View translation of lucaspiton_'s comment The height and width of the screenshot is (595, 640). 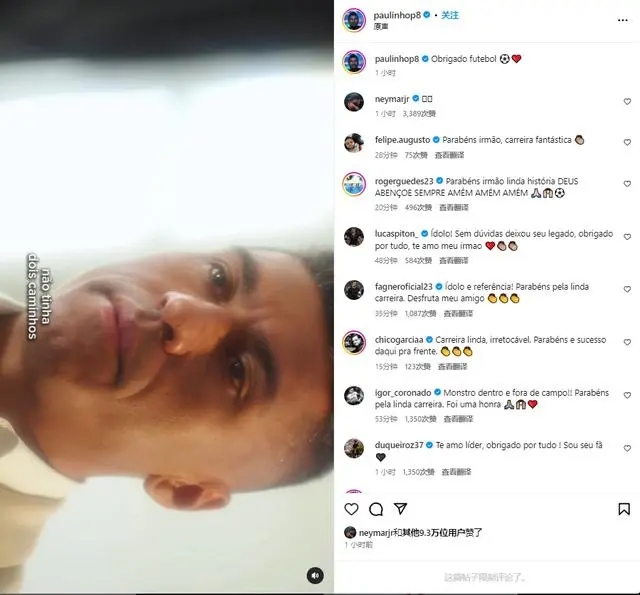pyautogui.click(x=453, y=260)
